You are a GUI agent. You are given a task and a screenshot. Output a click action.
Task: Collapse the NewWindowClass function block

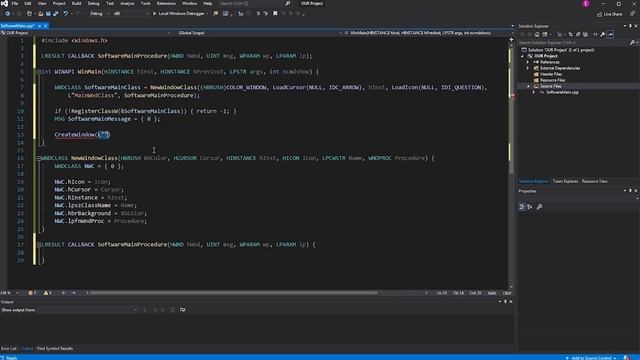coord(39,158)
